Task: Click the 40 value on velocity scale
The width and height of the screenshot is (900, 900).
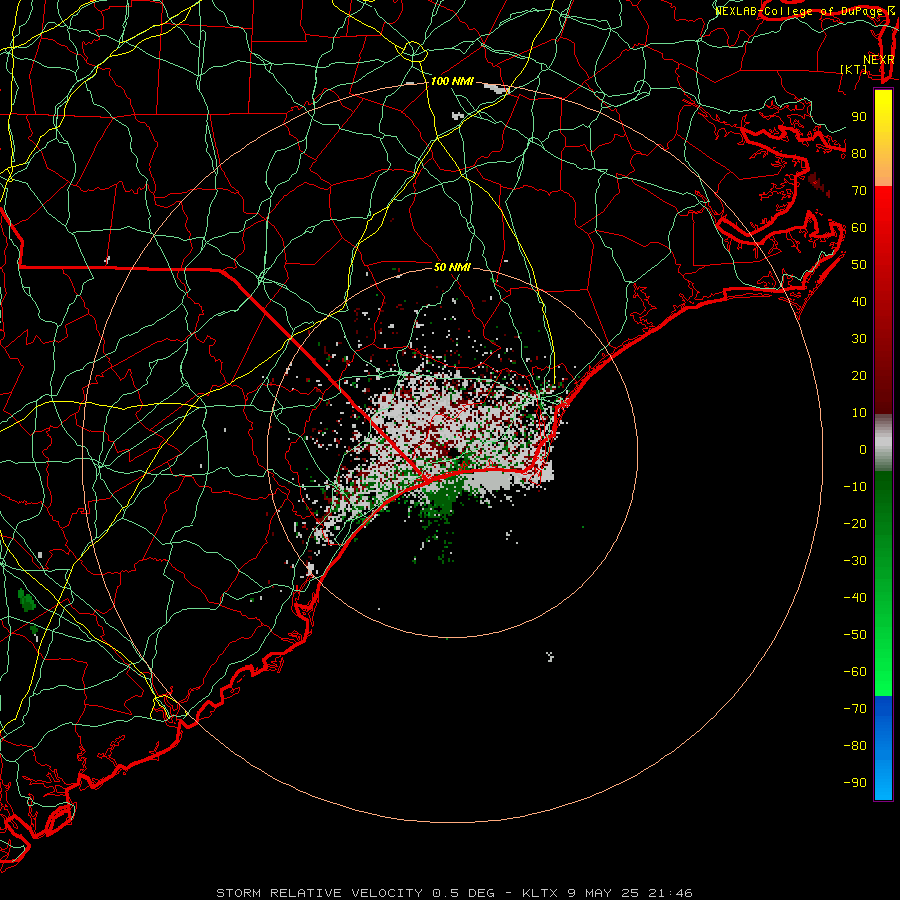Action: click(859, 302)
